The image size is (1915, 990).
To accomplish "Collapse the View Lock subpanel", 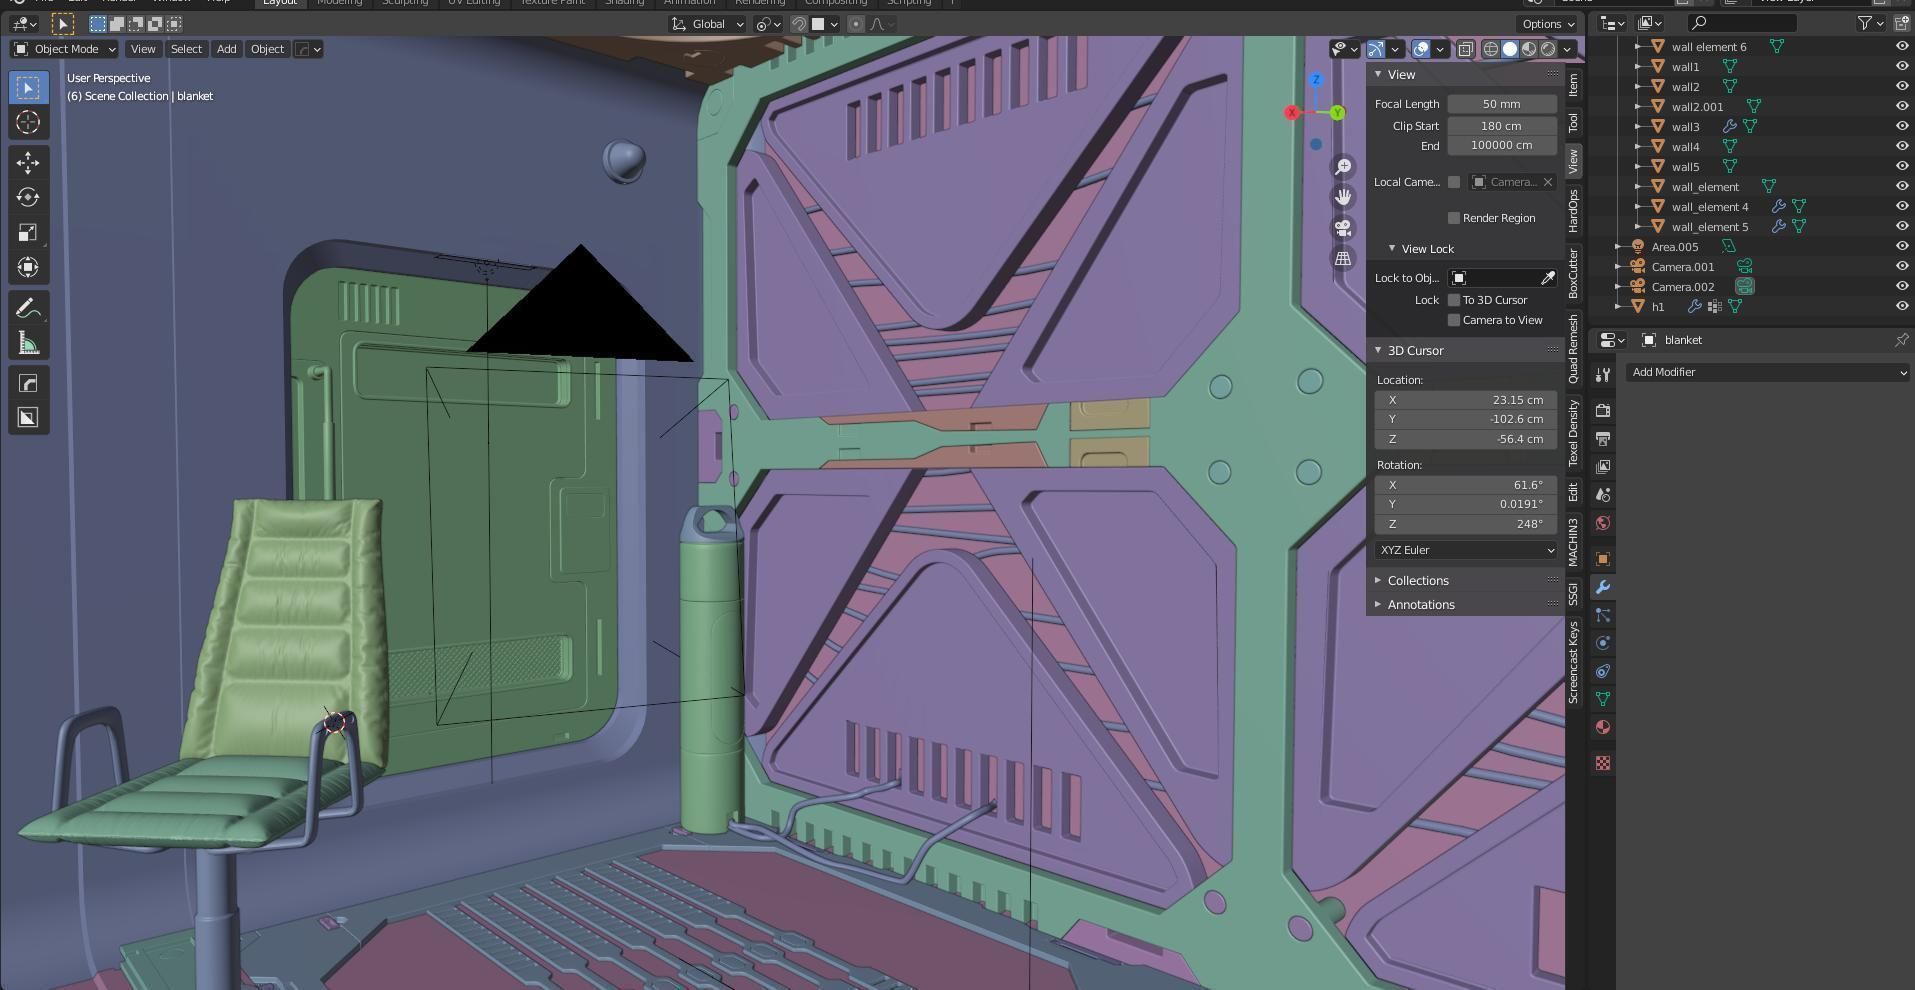I will click(1427, 249).
